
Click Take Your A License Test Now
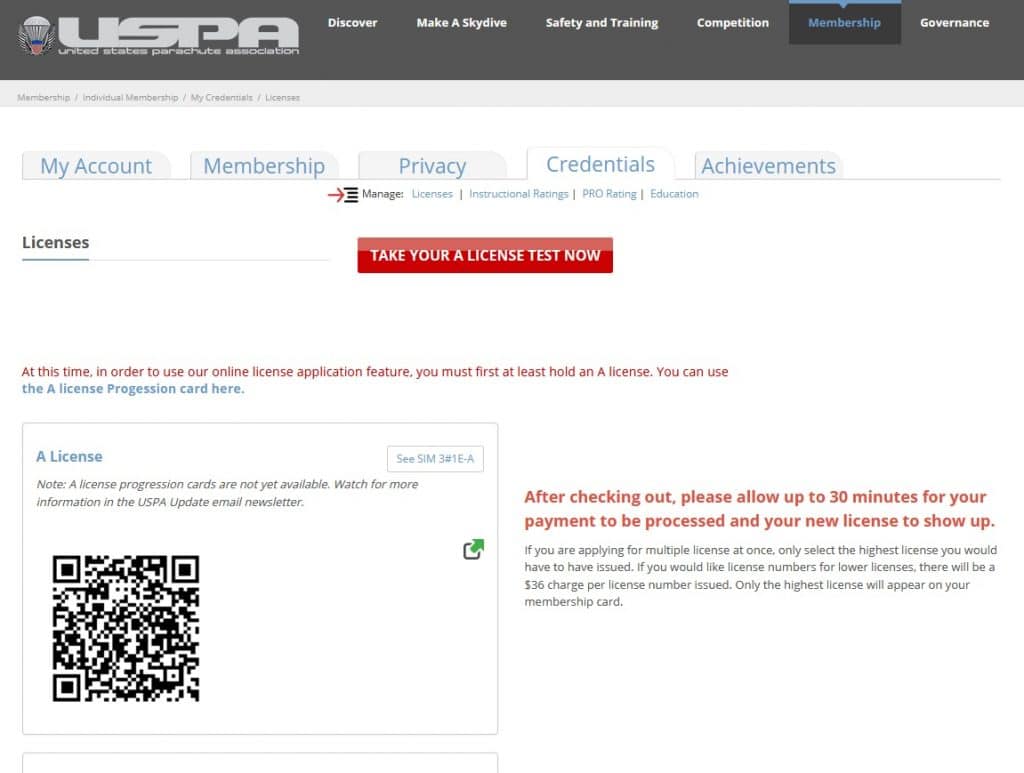click(485, 255)
